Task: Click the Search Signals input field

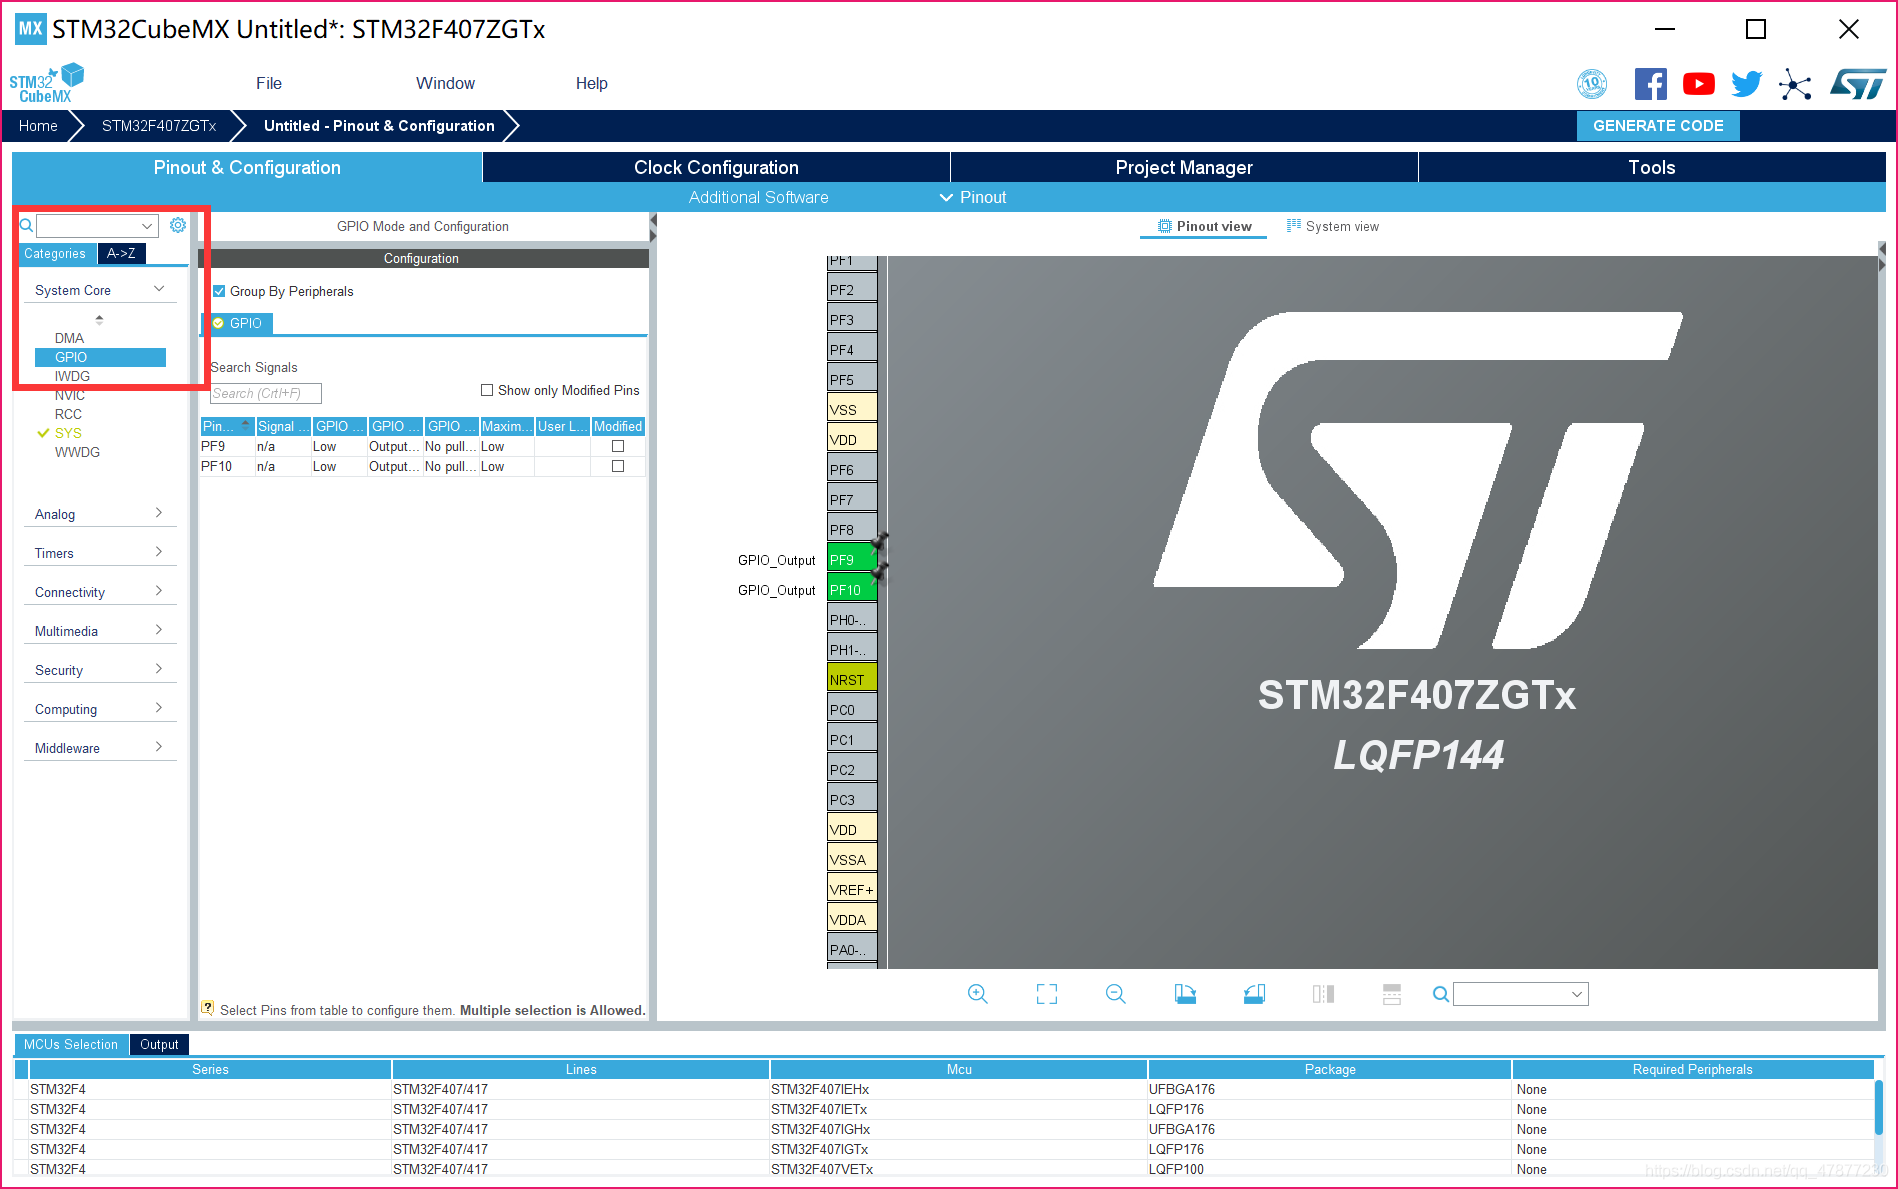Action: tap(265, 393)
